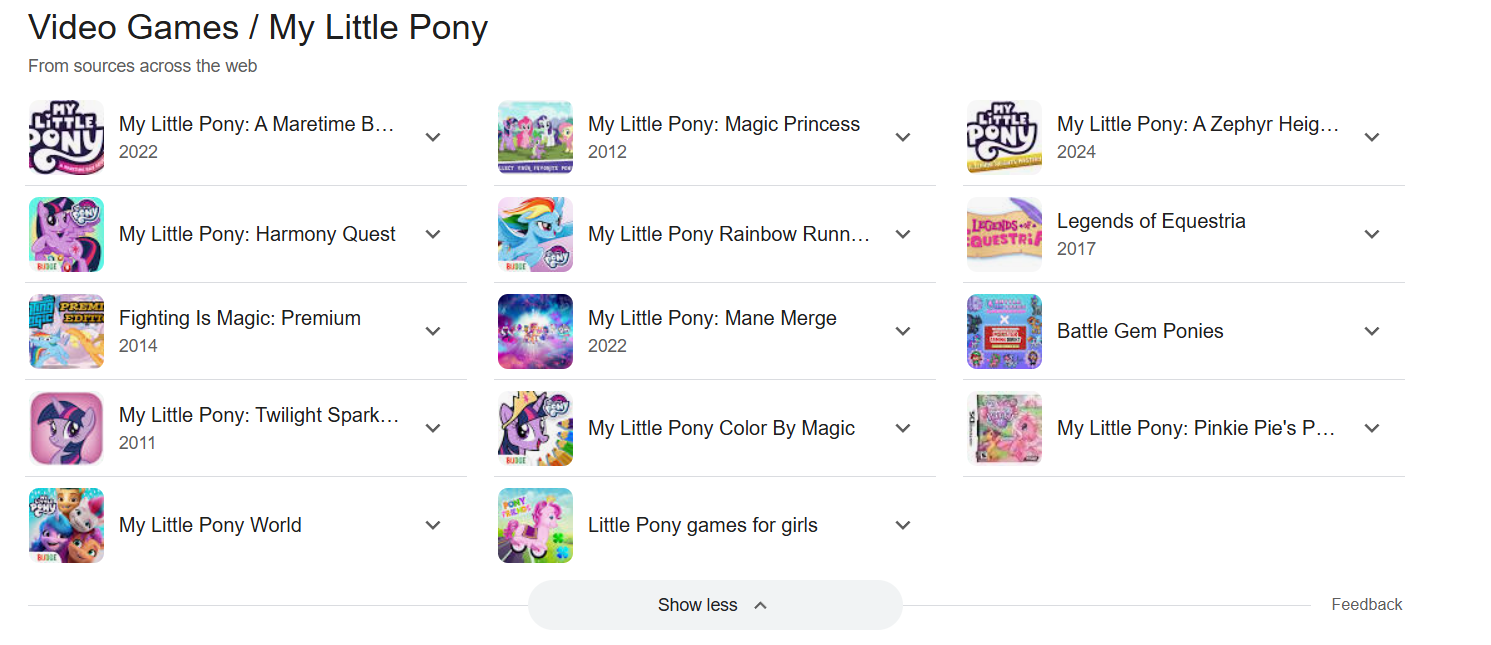Expand the Mane Merge details arrow
This screenshot has width=1491, height=645.
pos(903,331)
